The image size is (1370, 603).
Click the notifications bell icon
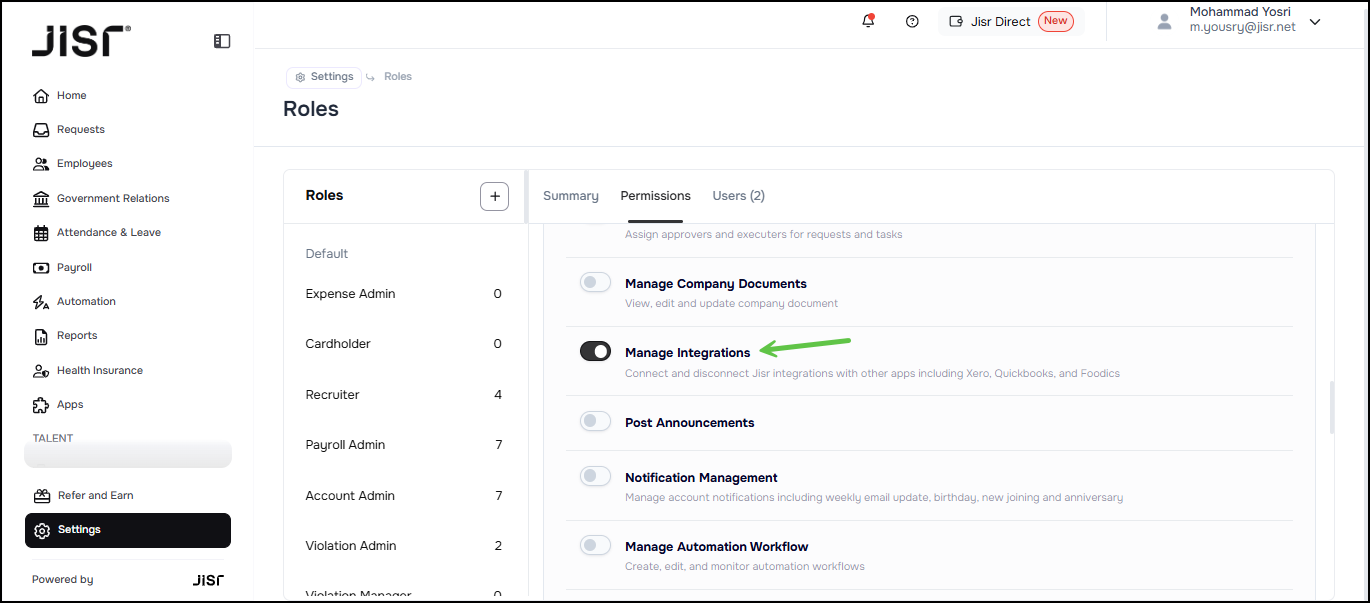(868, 21)
